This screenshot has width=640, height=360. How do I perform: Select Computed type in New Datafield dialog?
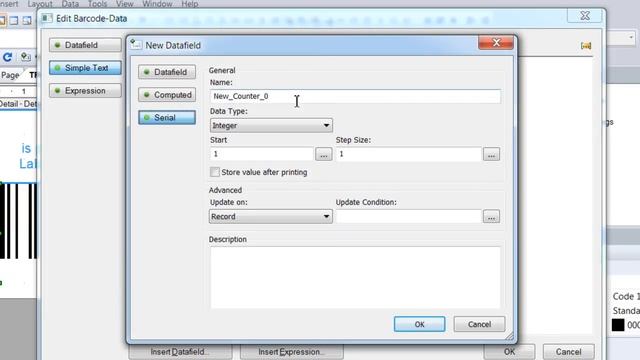tap(167, 95)
